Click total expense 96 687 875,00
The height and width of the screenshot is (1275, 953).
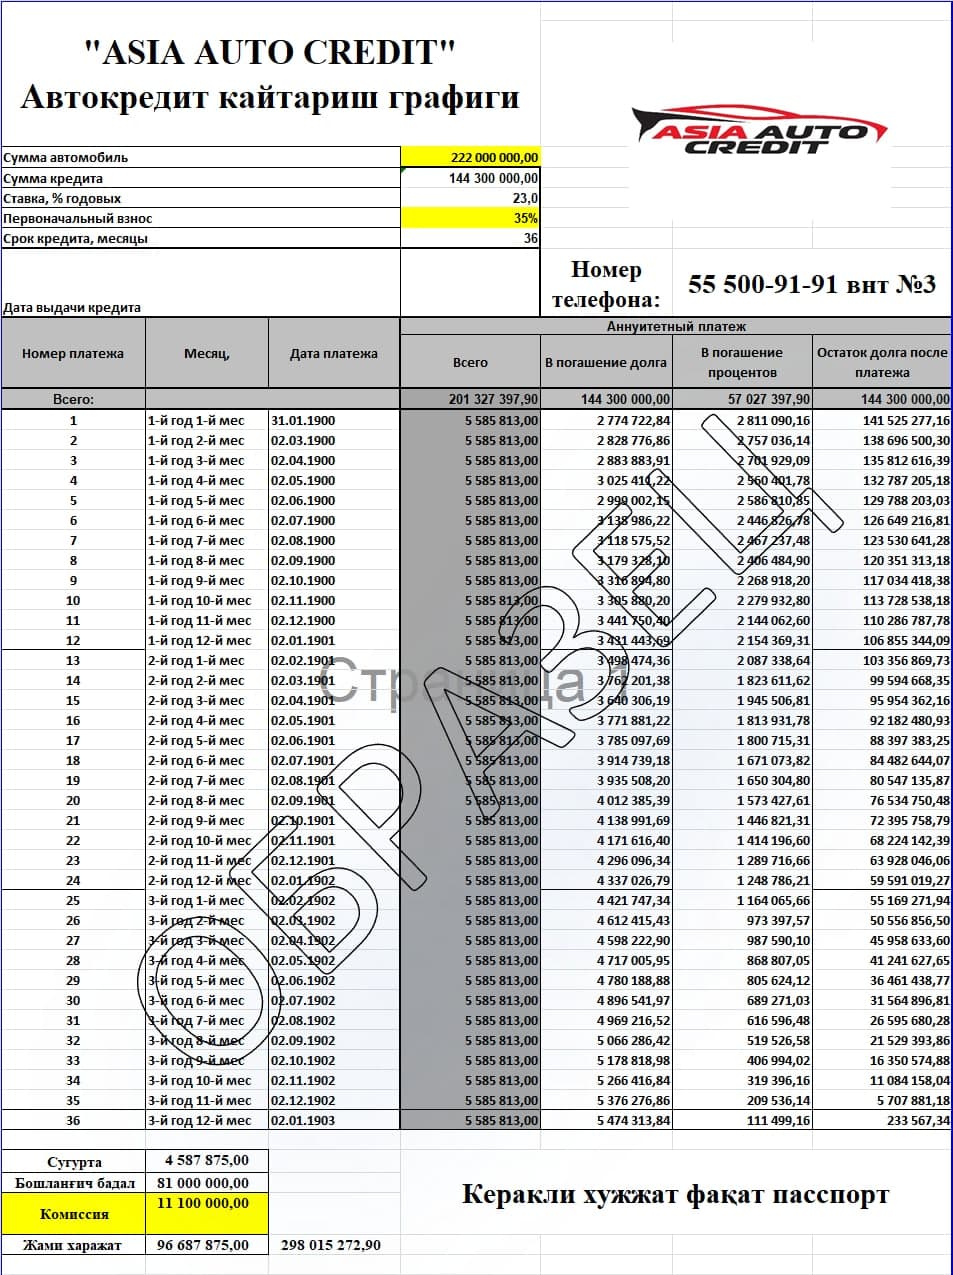(207, 1246)
